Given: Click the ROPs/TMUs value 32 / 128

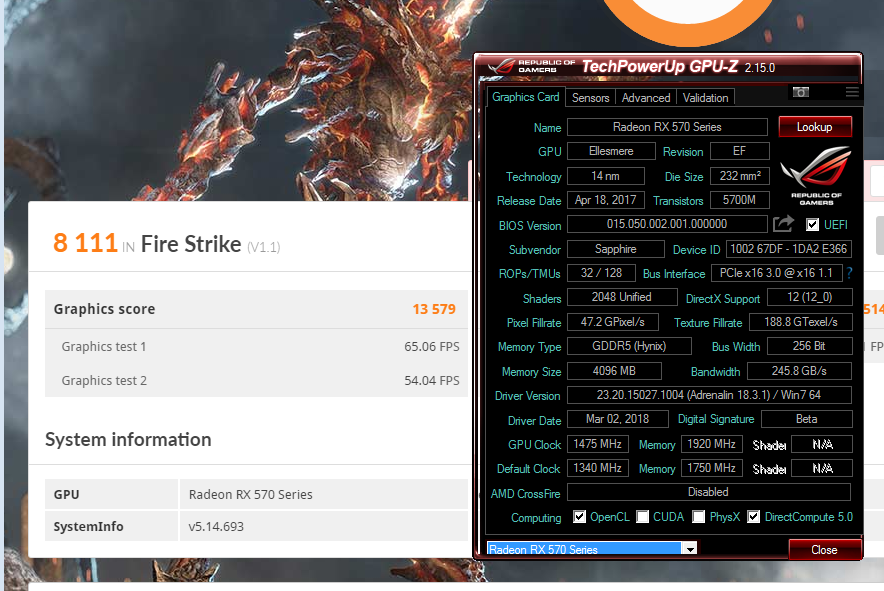Looking at the screenshot, I should 601,273.
